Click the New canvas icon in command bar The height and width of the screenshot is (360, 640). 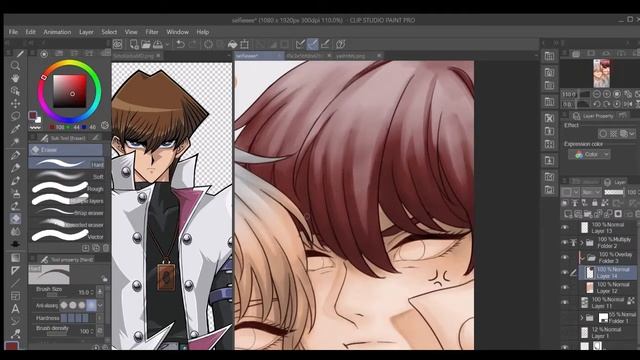pyautogui.click(x=134, y=44)
